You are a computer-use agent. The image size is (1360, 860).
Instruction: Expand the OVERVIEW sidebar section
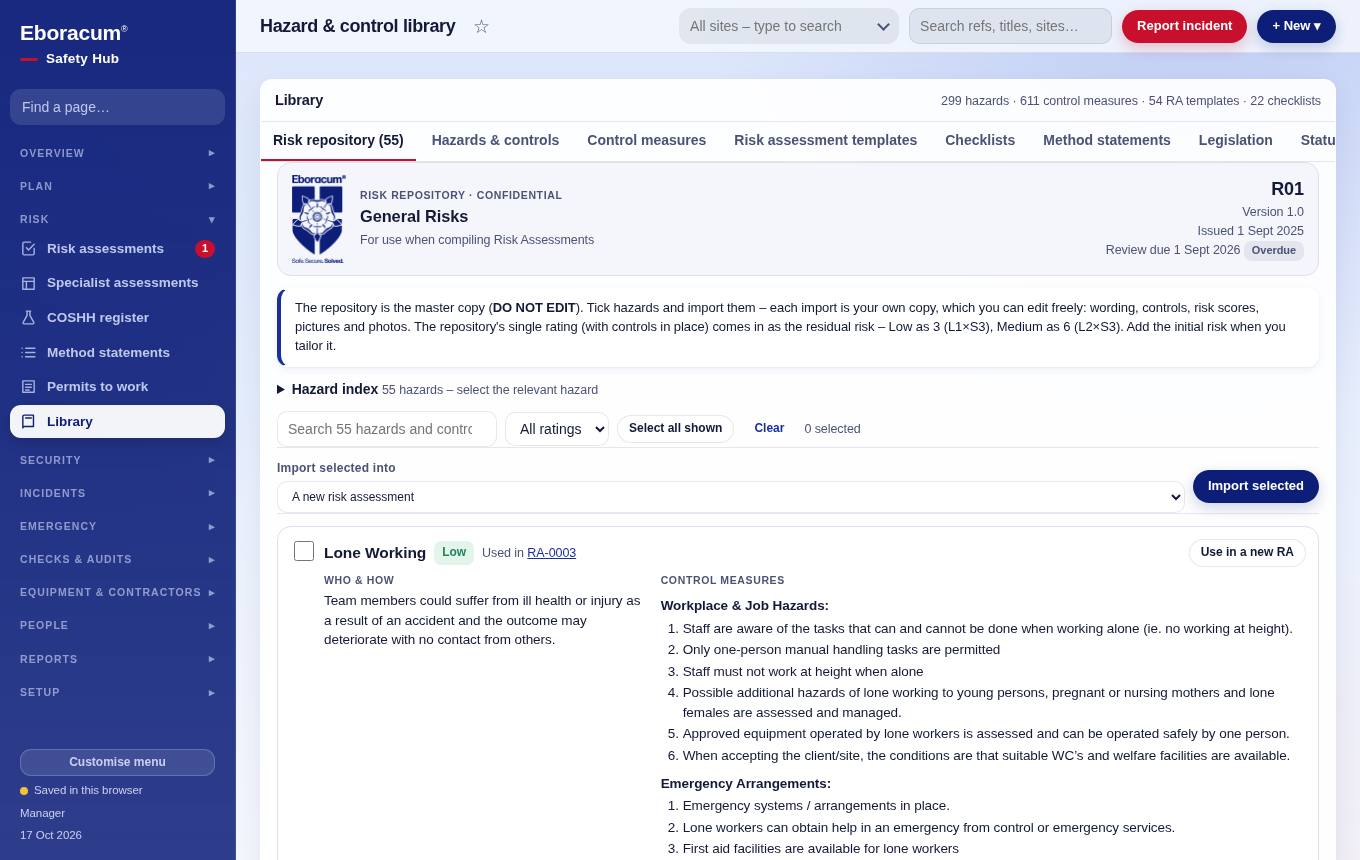point(117,153)
